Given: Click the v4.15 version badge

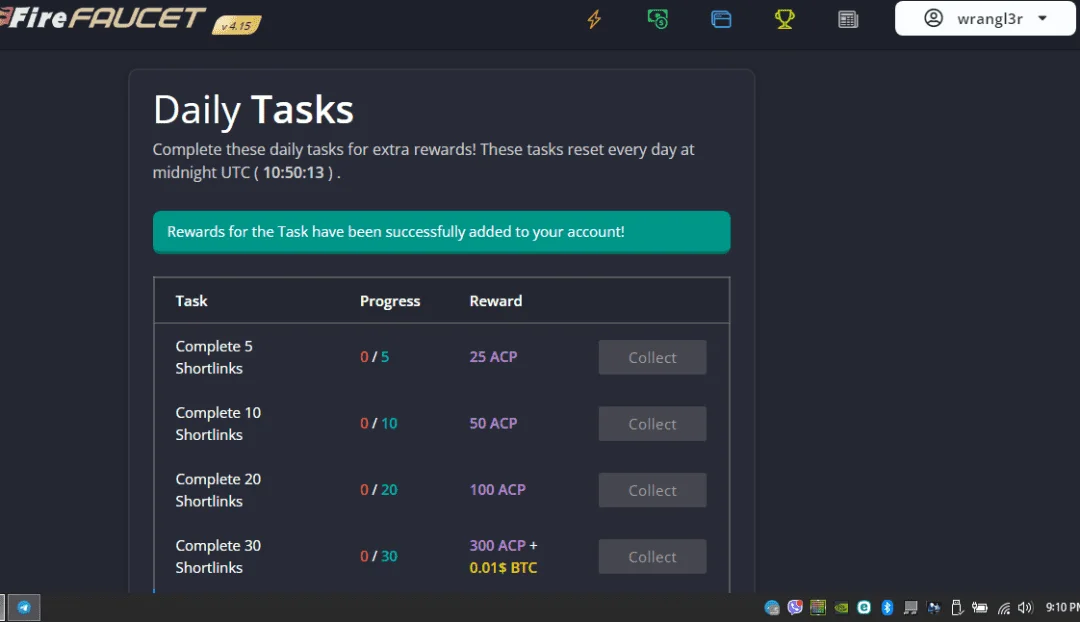Looking at the screenshot, I should (x=236, y=25).
